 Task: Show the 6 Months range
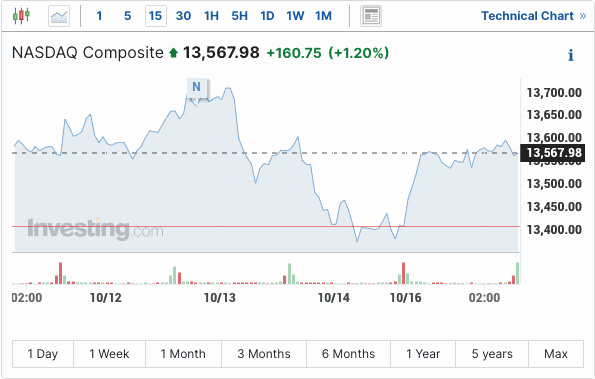(348, 354)
